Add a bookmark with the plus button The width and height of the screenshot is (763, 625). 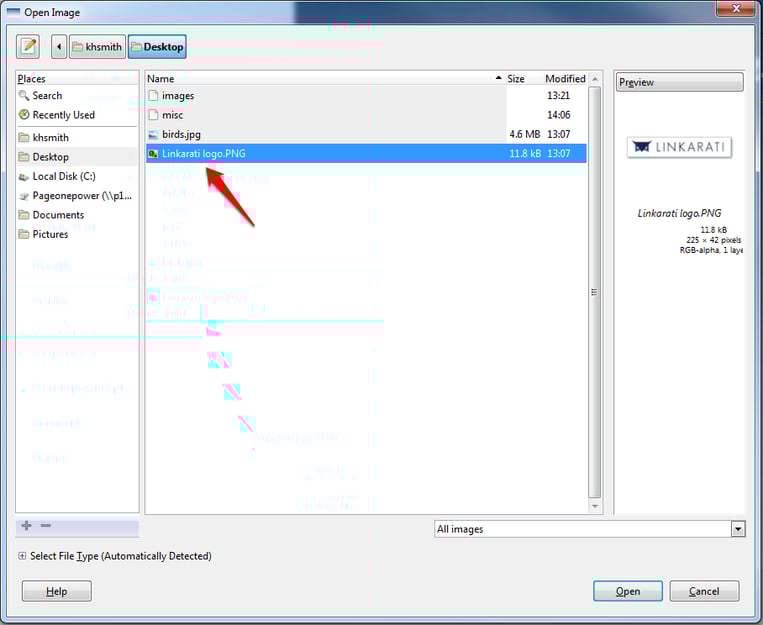click(x=27, y=525)
